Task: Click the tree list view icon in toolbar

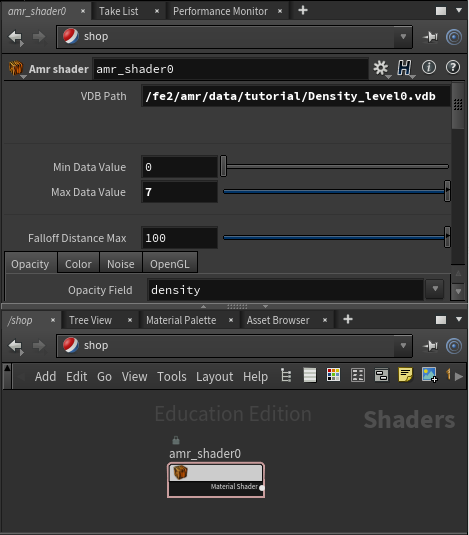Action: tap(286, 376)
